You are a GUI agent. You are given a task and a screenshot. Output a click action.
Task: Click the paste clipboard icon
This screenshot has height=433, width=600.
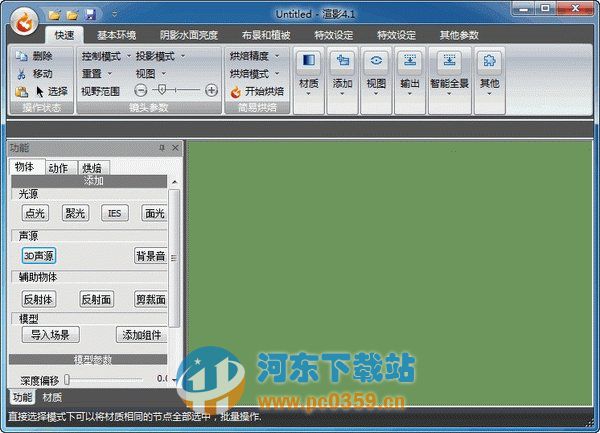21,91
